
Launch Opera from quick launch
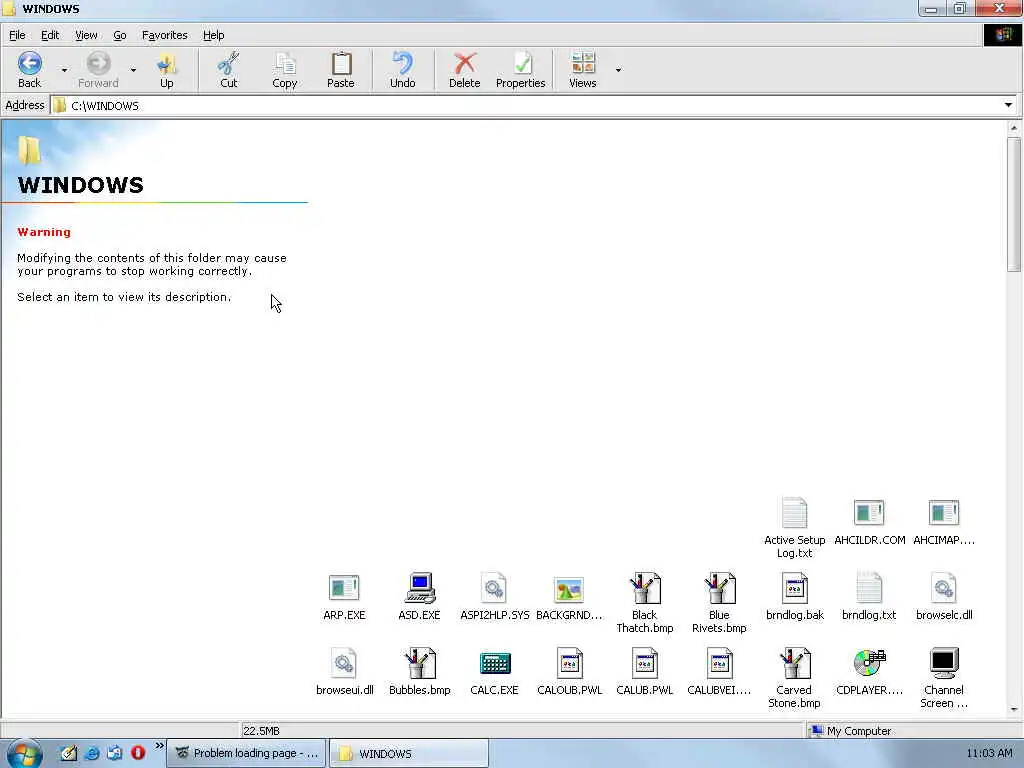pyautogui.click(x=138, y=753)
